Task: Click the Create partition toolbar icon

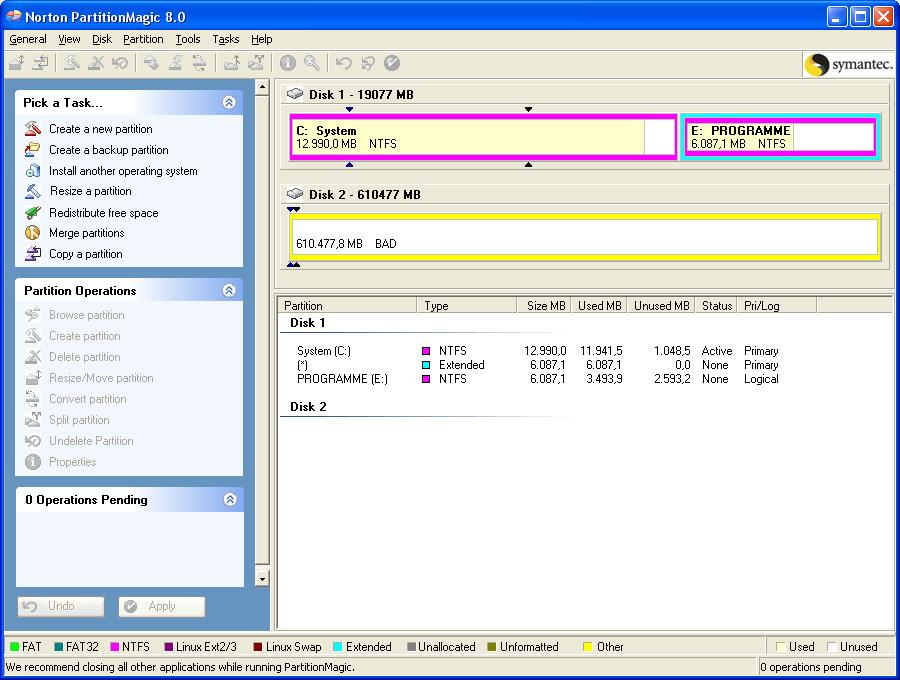Action: tap(72, 63)
